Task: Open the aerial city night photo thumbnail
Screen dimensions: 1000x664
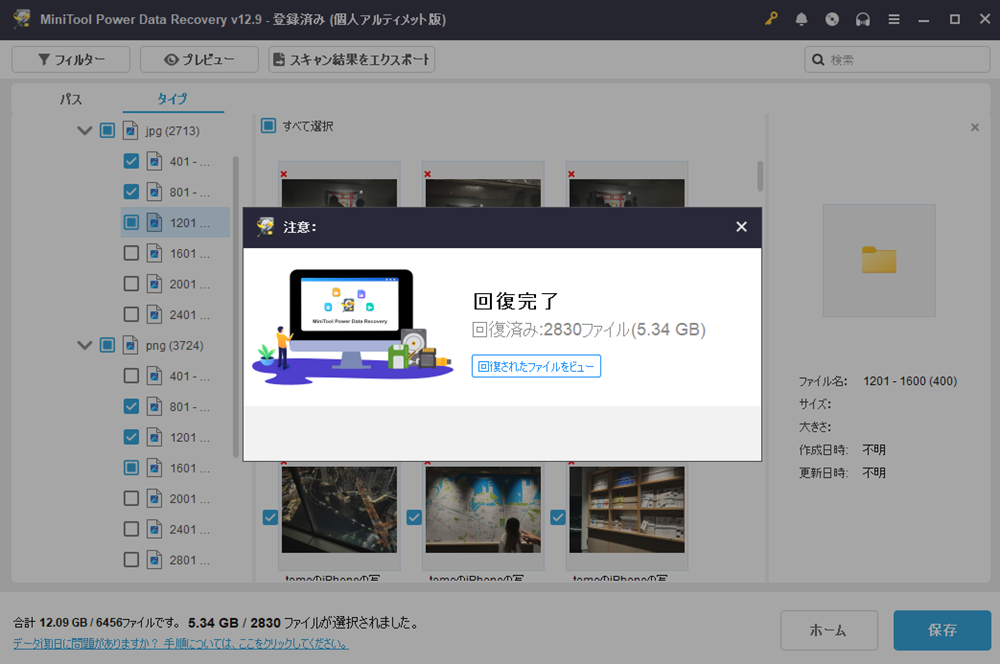Action: pos(339,509)
